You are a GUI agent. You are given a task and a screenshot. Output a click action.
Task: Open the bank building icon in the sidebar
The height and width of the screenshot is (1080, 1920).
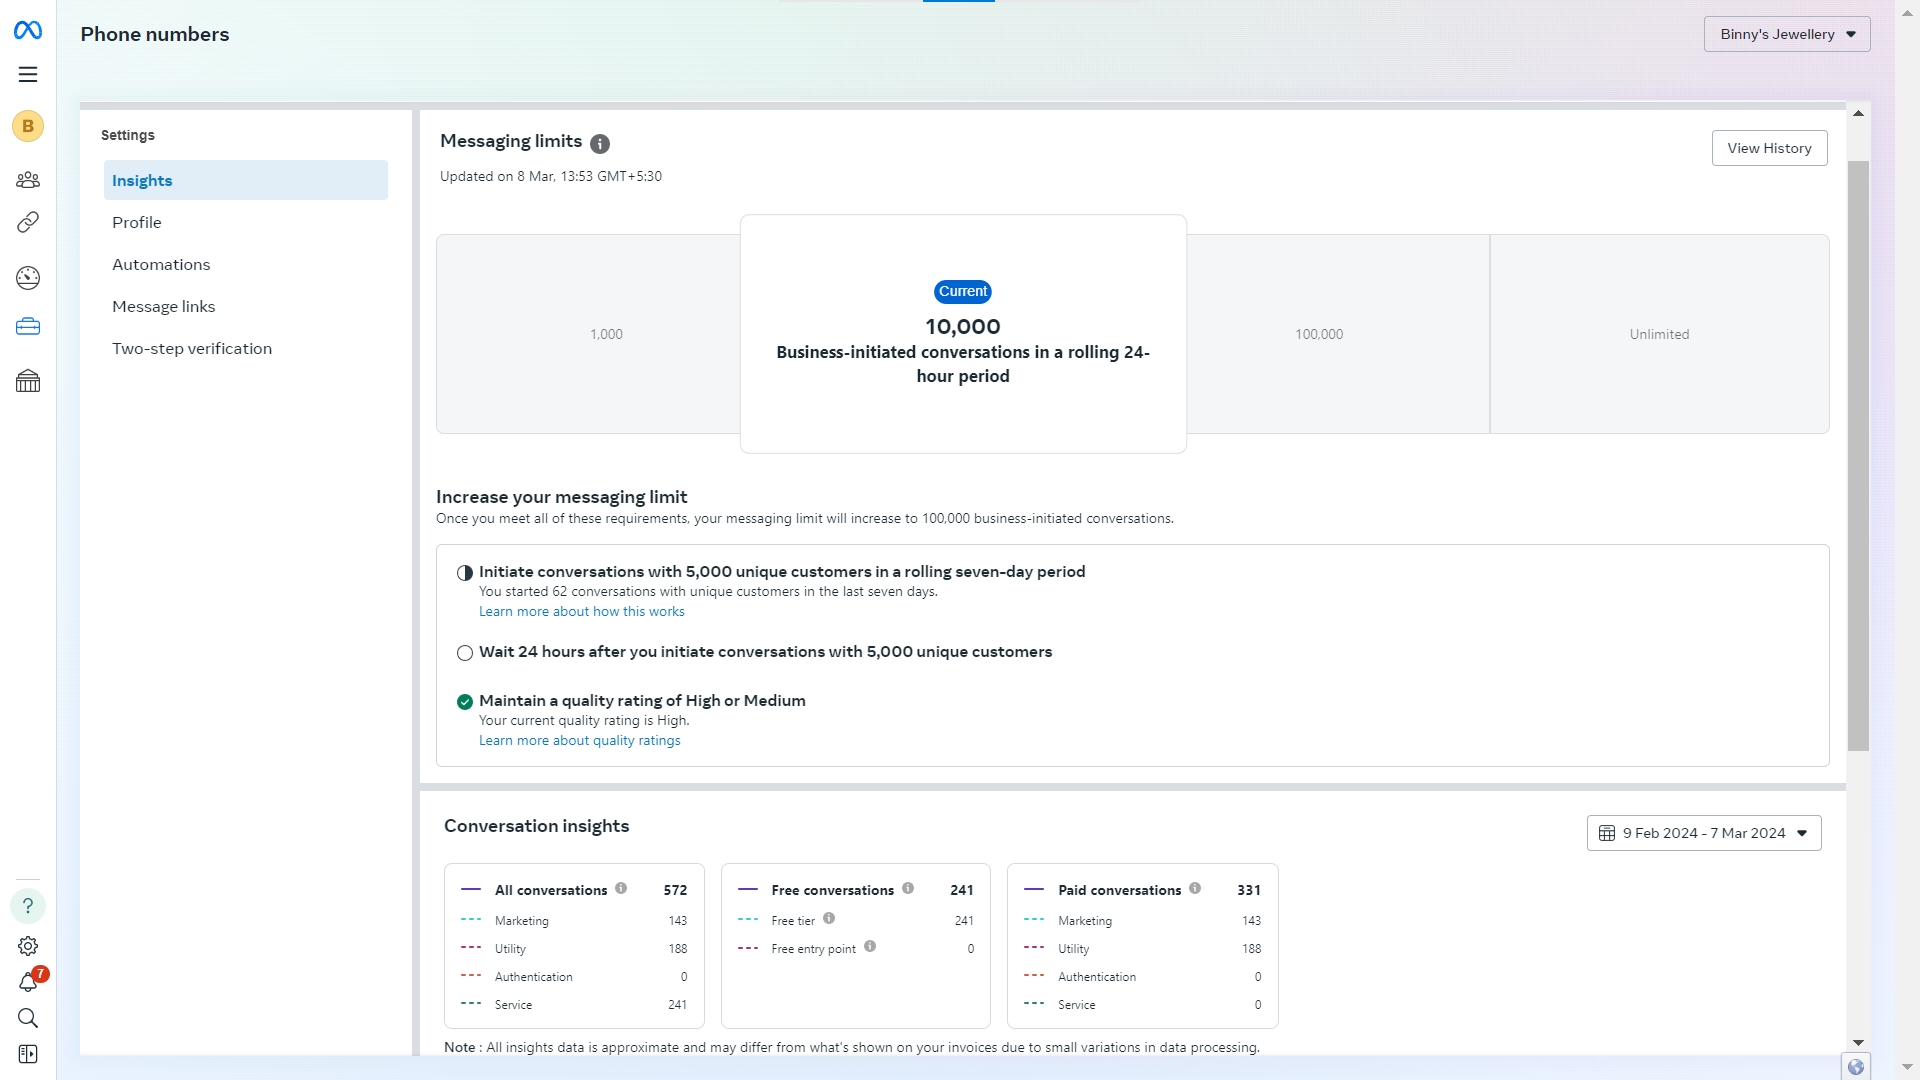[x=28, y=381]
